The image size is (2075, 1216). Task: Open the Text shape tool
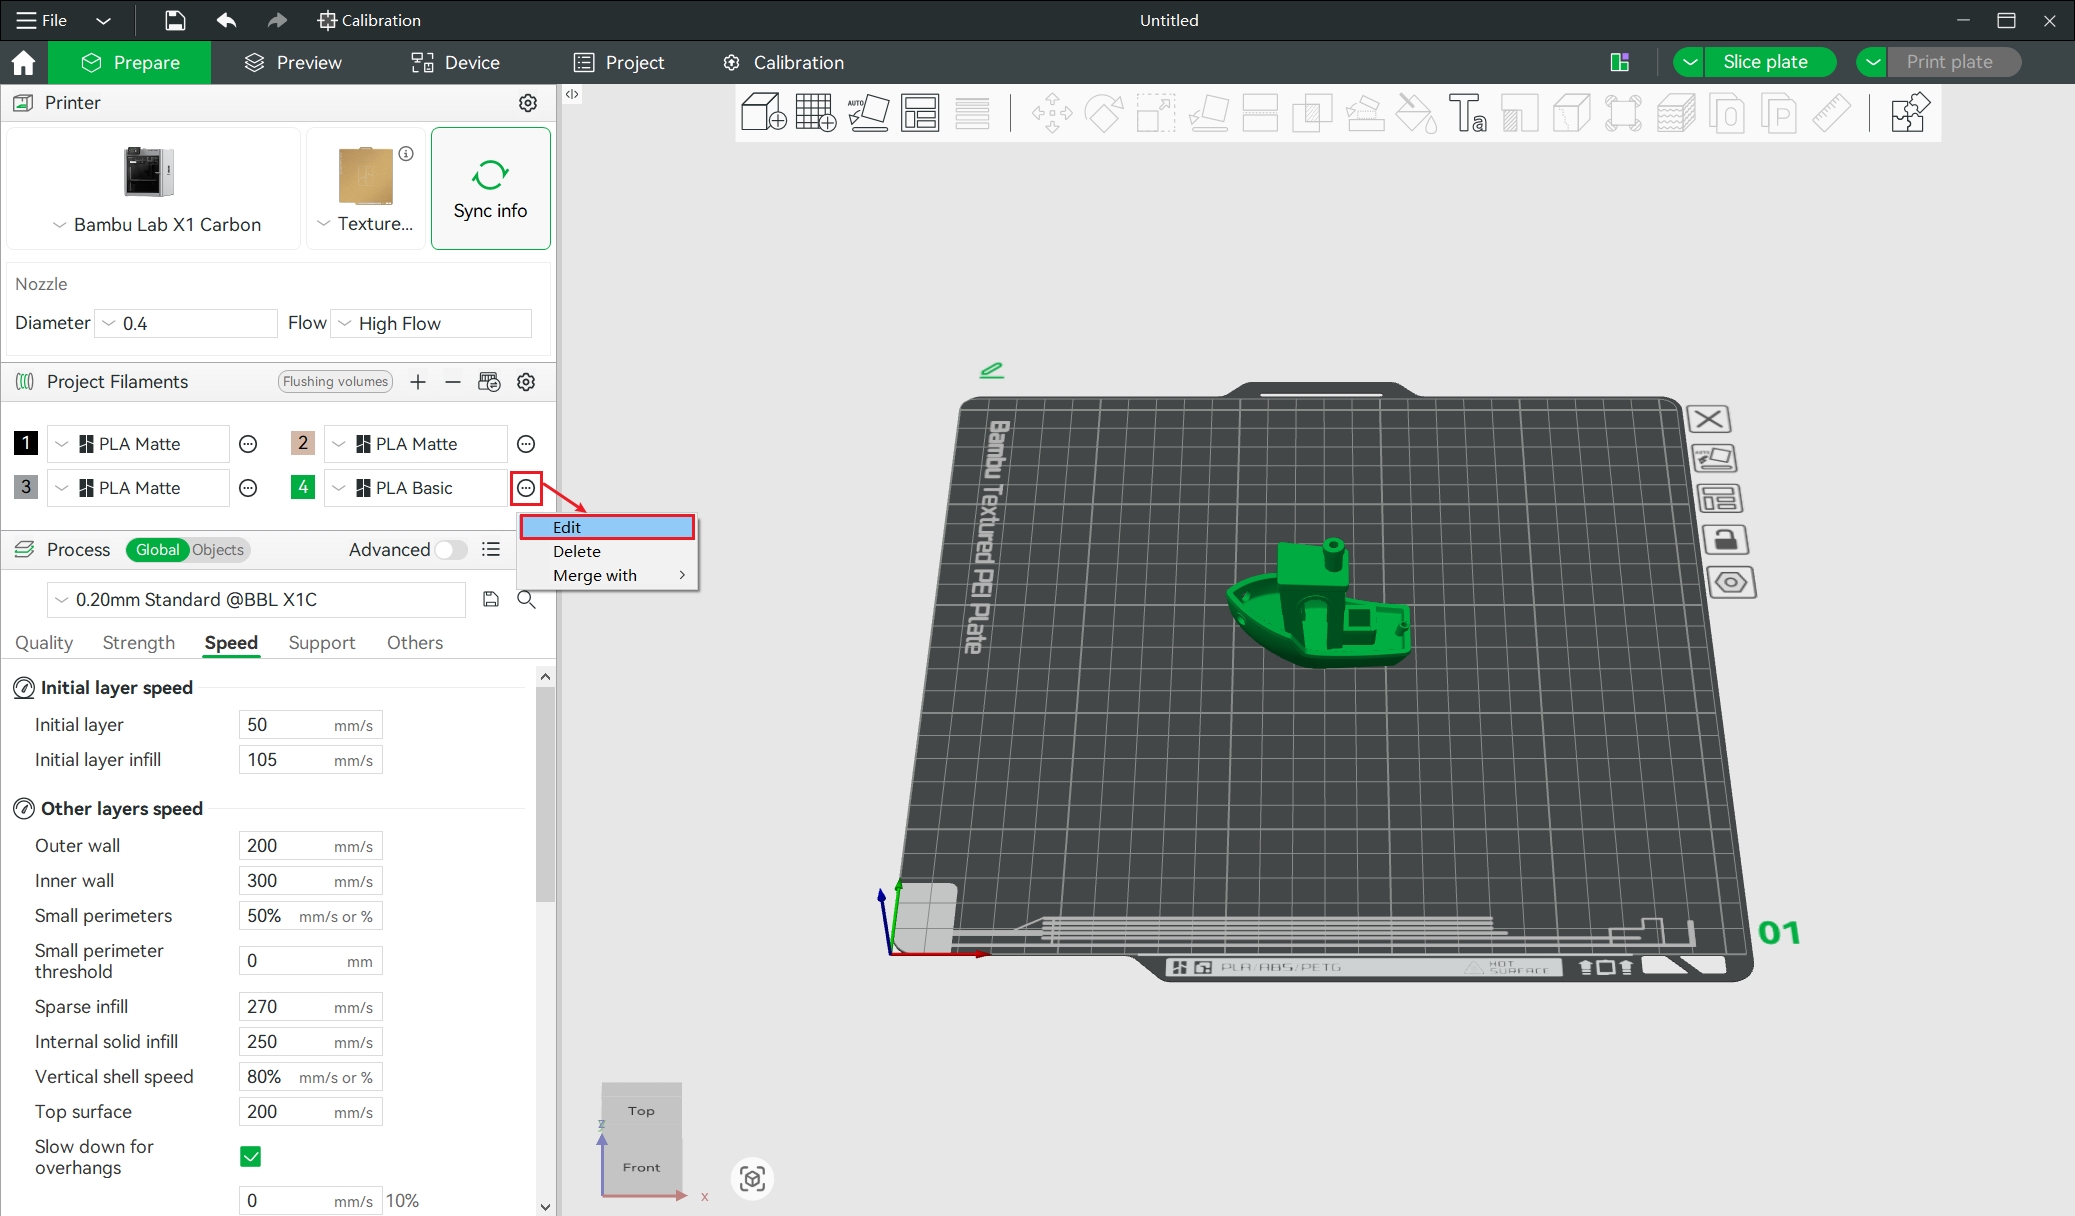[1467, 113]
